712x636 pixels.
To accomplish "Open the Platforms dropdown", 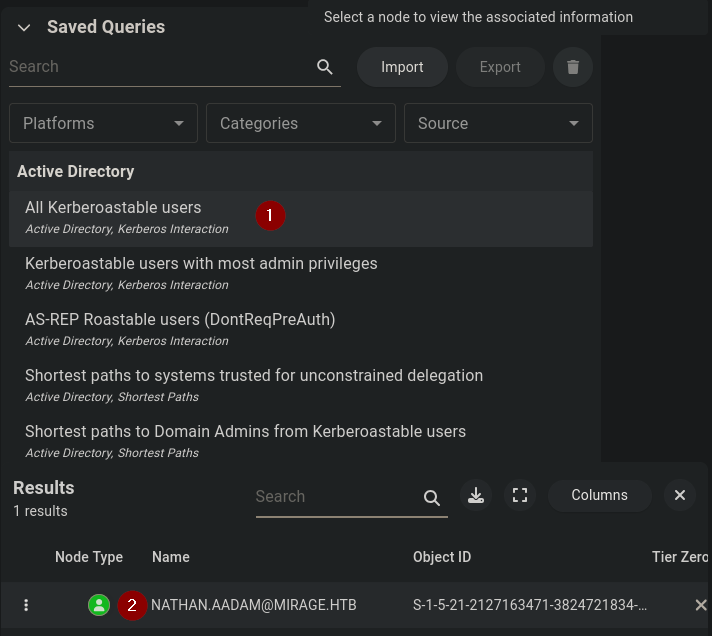I will (x=103, y=123).
